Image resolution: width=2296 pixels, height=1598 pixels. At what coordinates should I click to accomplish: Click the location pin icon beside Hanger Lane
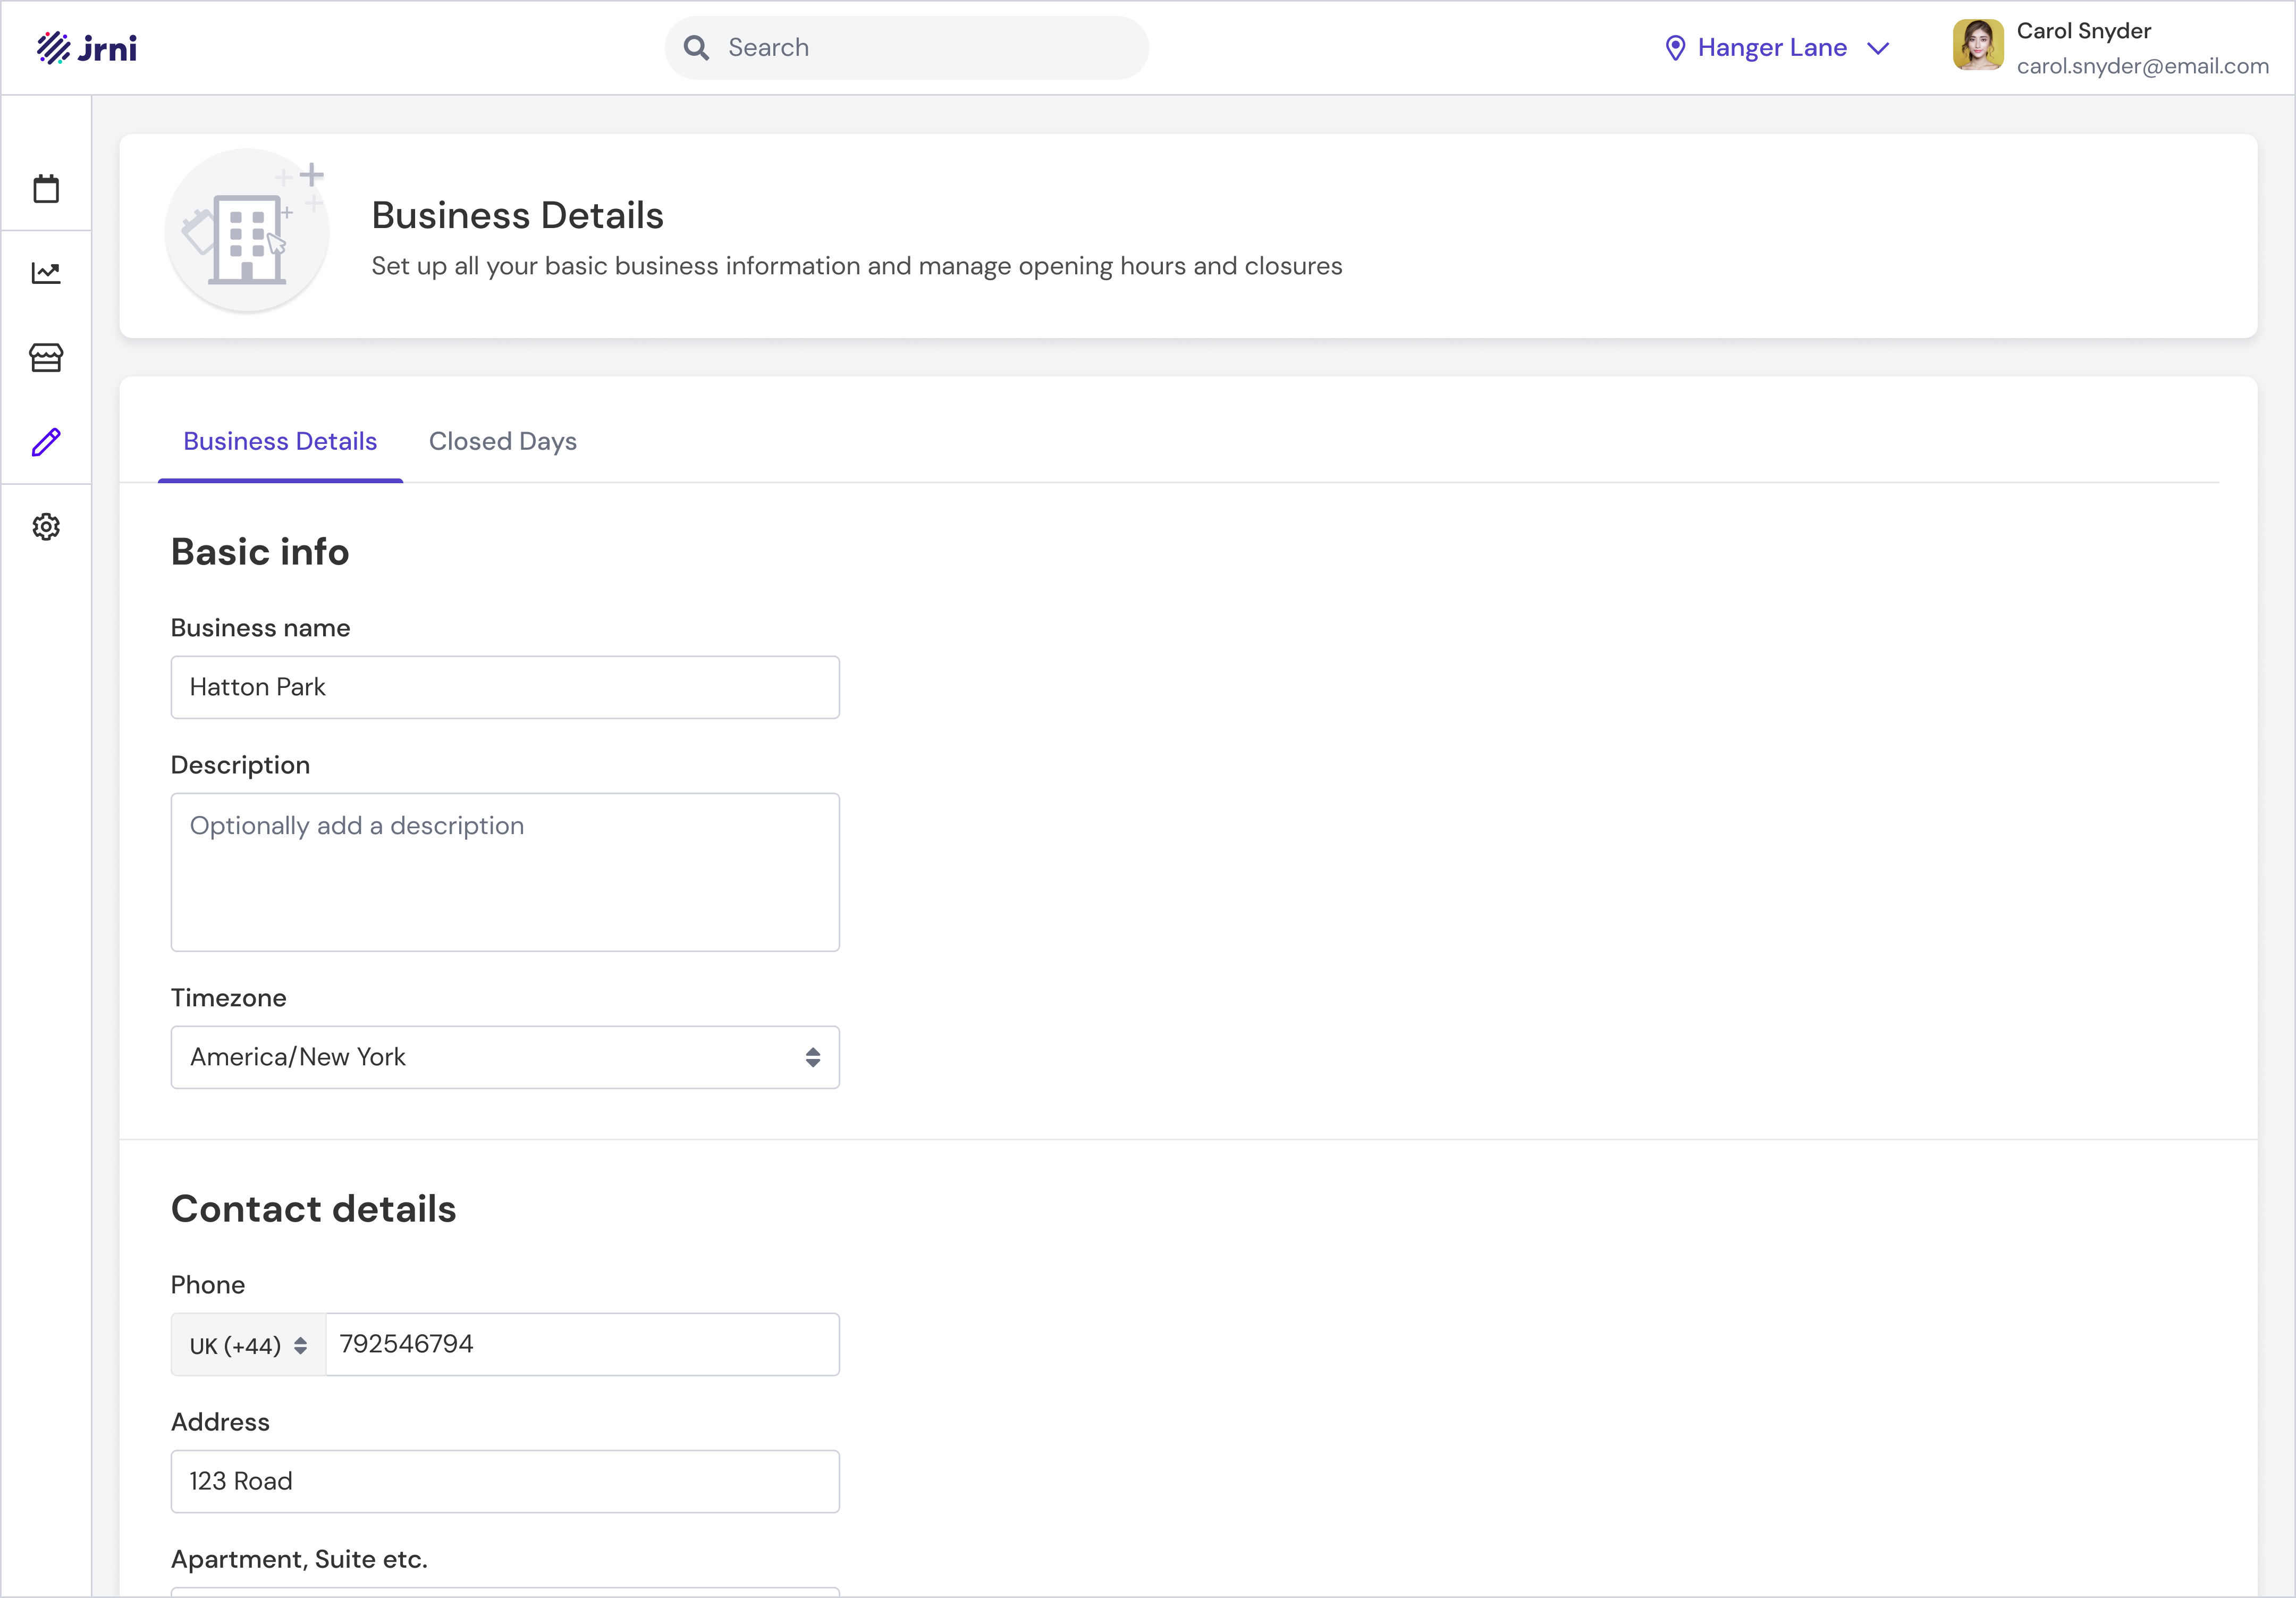[1675, 48]
